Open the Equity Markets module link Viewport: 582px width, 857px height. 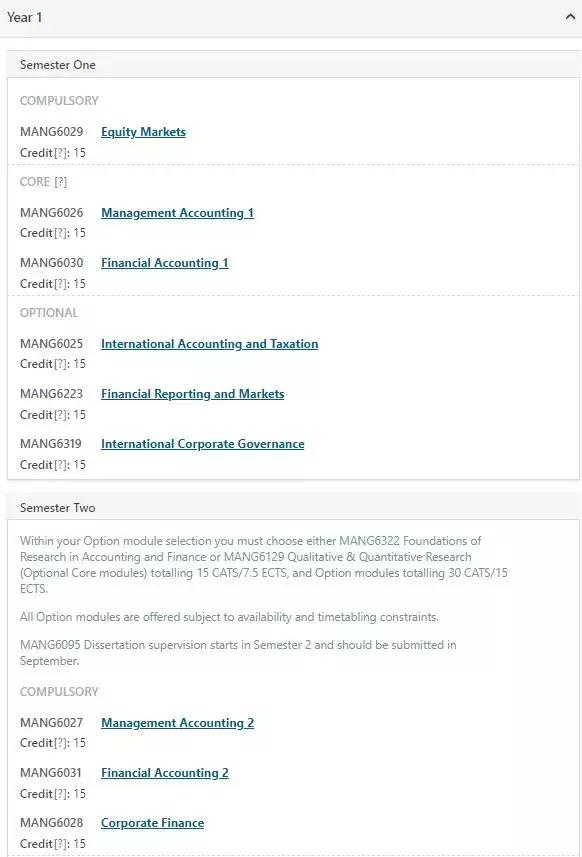click(143, 132)
